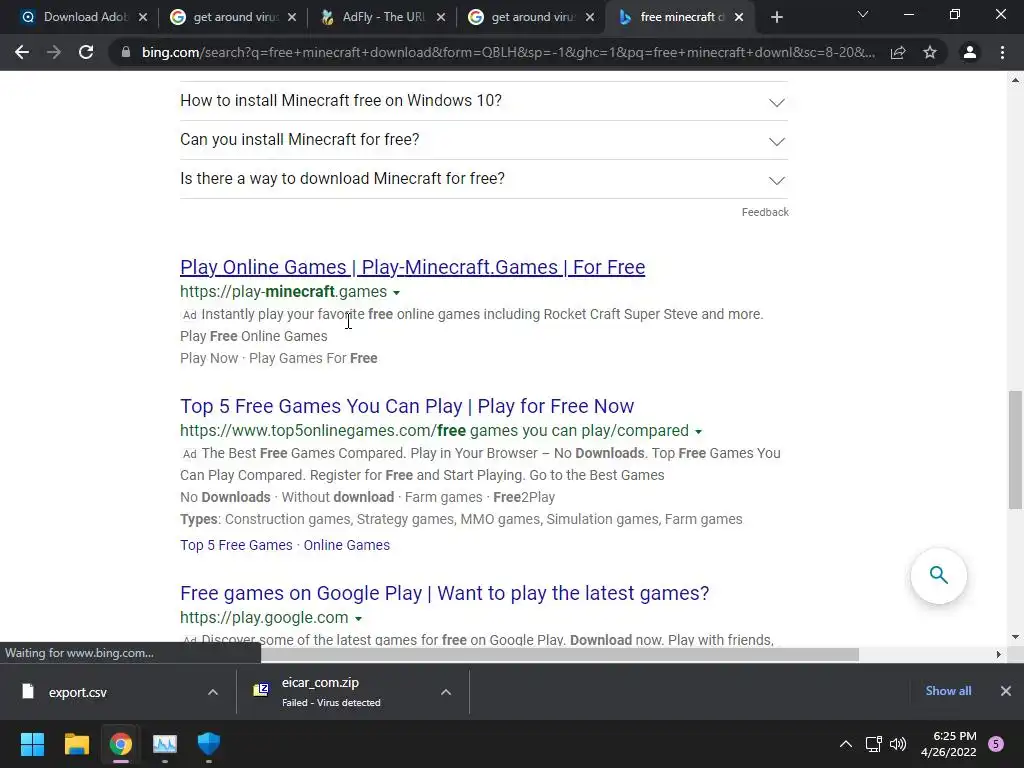Screen dimensions: 1024x768
Task: Open options chevron for eicar_com.zip download
Action: [x=446, y=692]
